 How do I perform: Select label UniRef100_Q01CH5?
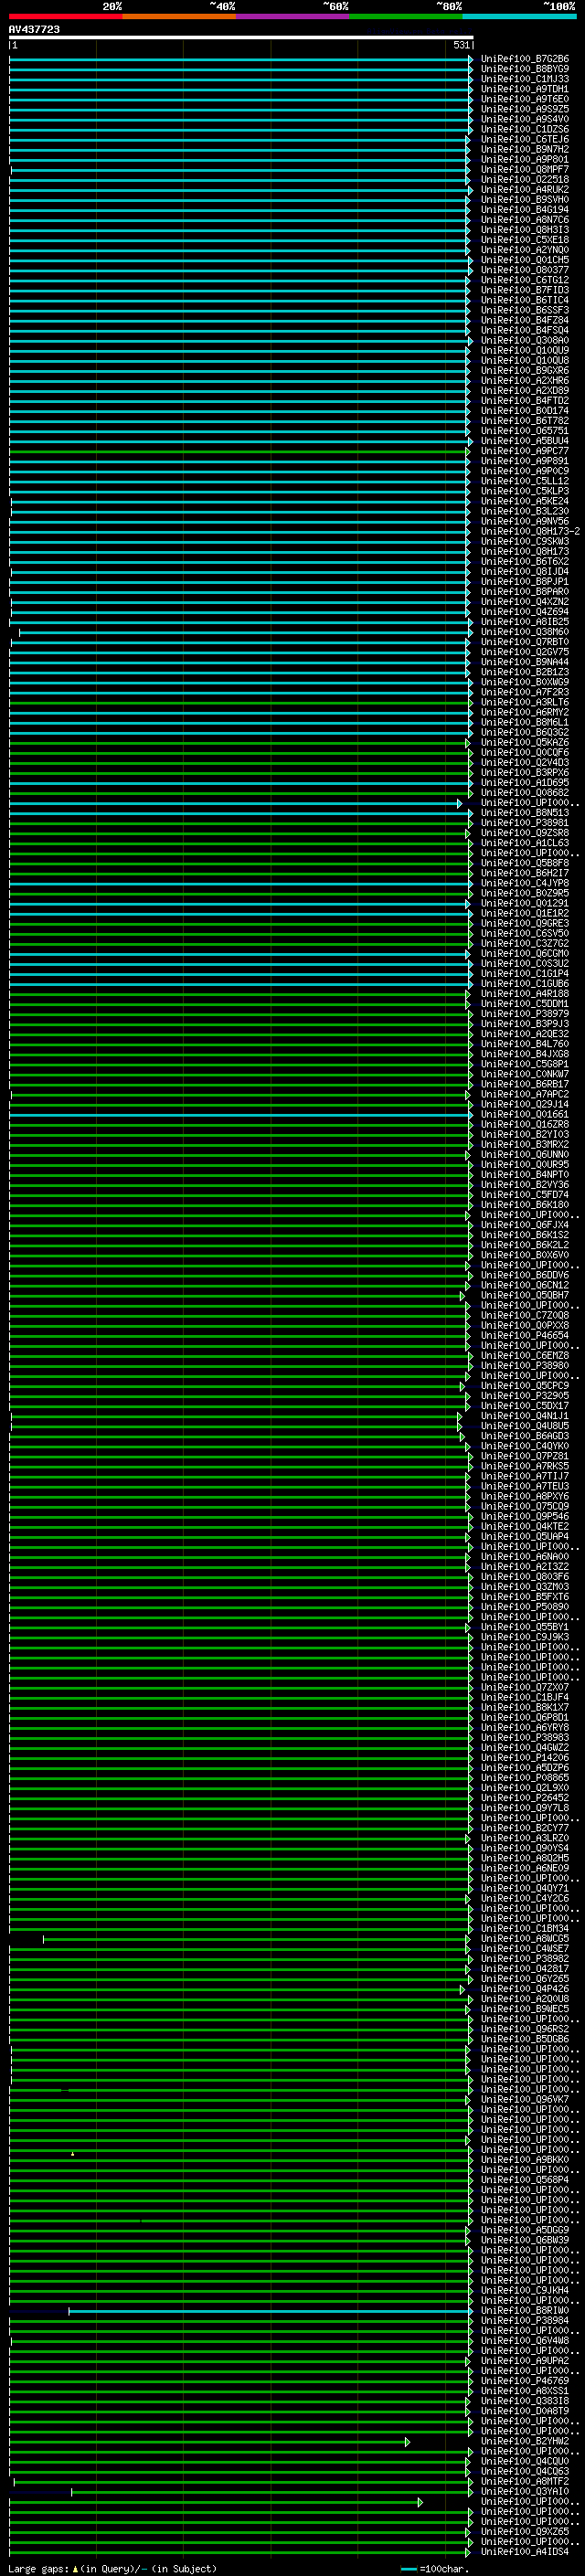pos(524,260)
